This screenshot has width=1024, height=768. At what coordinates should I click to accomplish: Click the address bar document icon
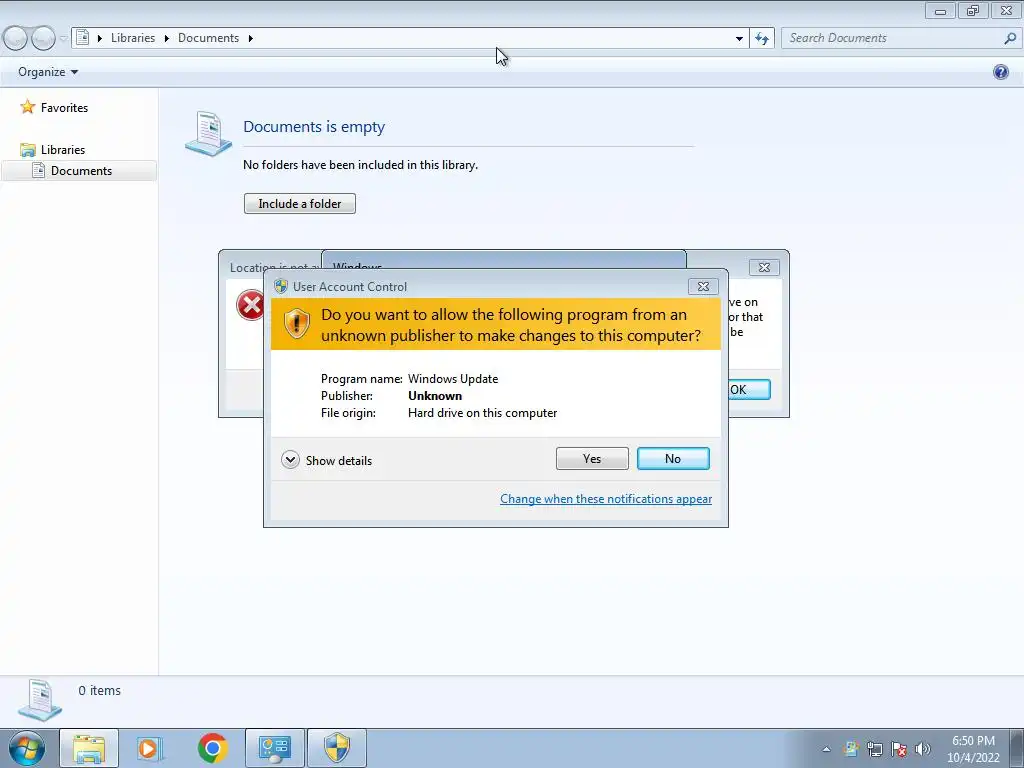pos(83,38)
